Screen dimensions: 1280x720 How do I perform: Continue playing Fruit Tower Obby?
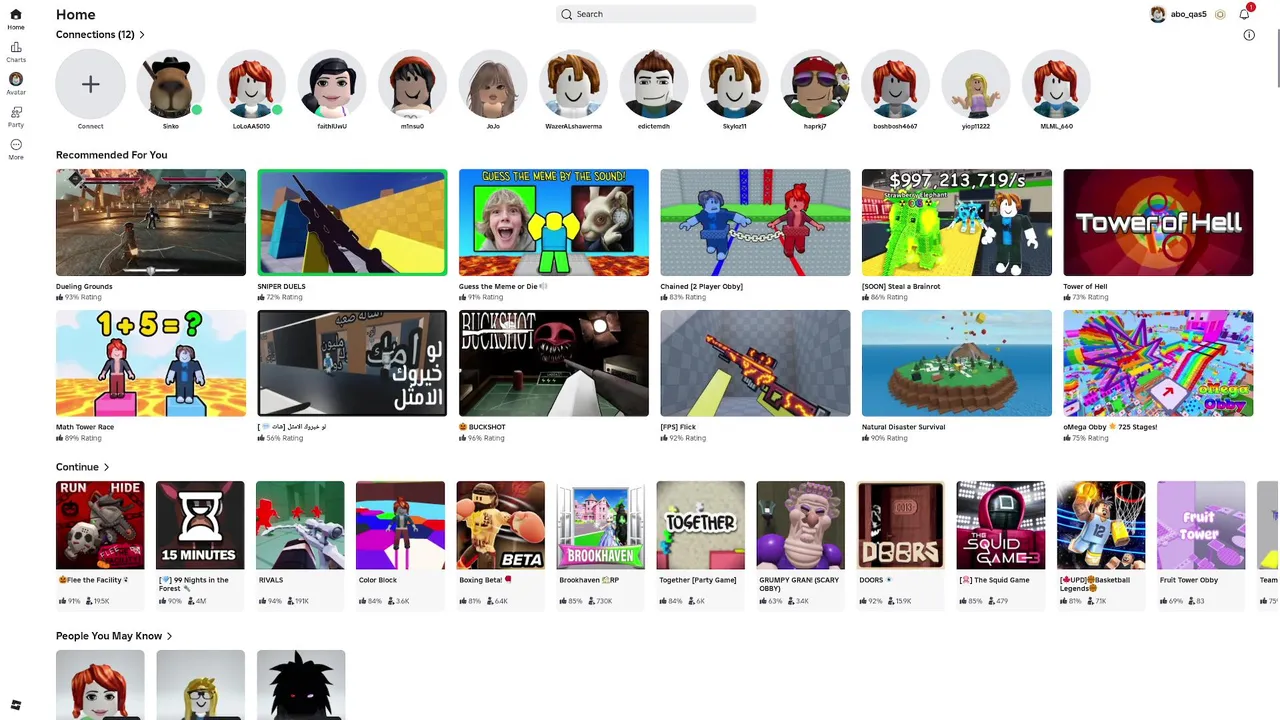point(1201,525)
